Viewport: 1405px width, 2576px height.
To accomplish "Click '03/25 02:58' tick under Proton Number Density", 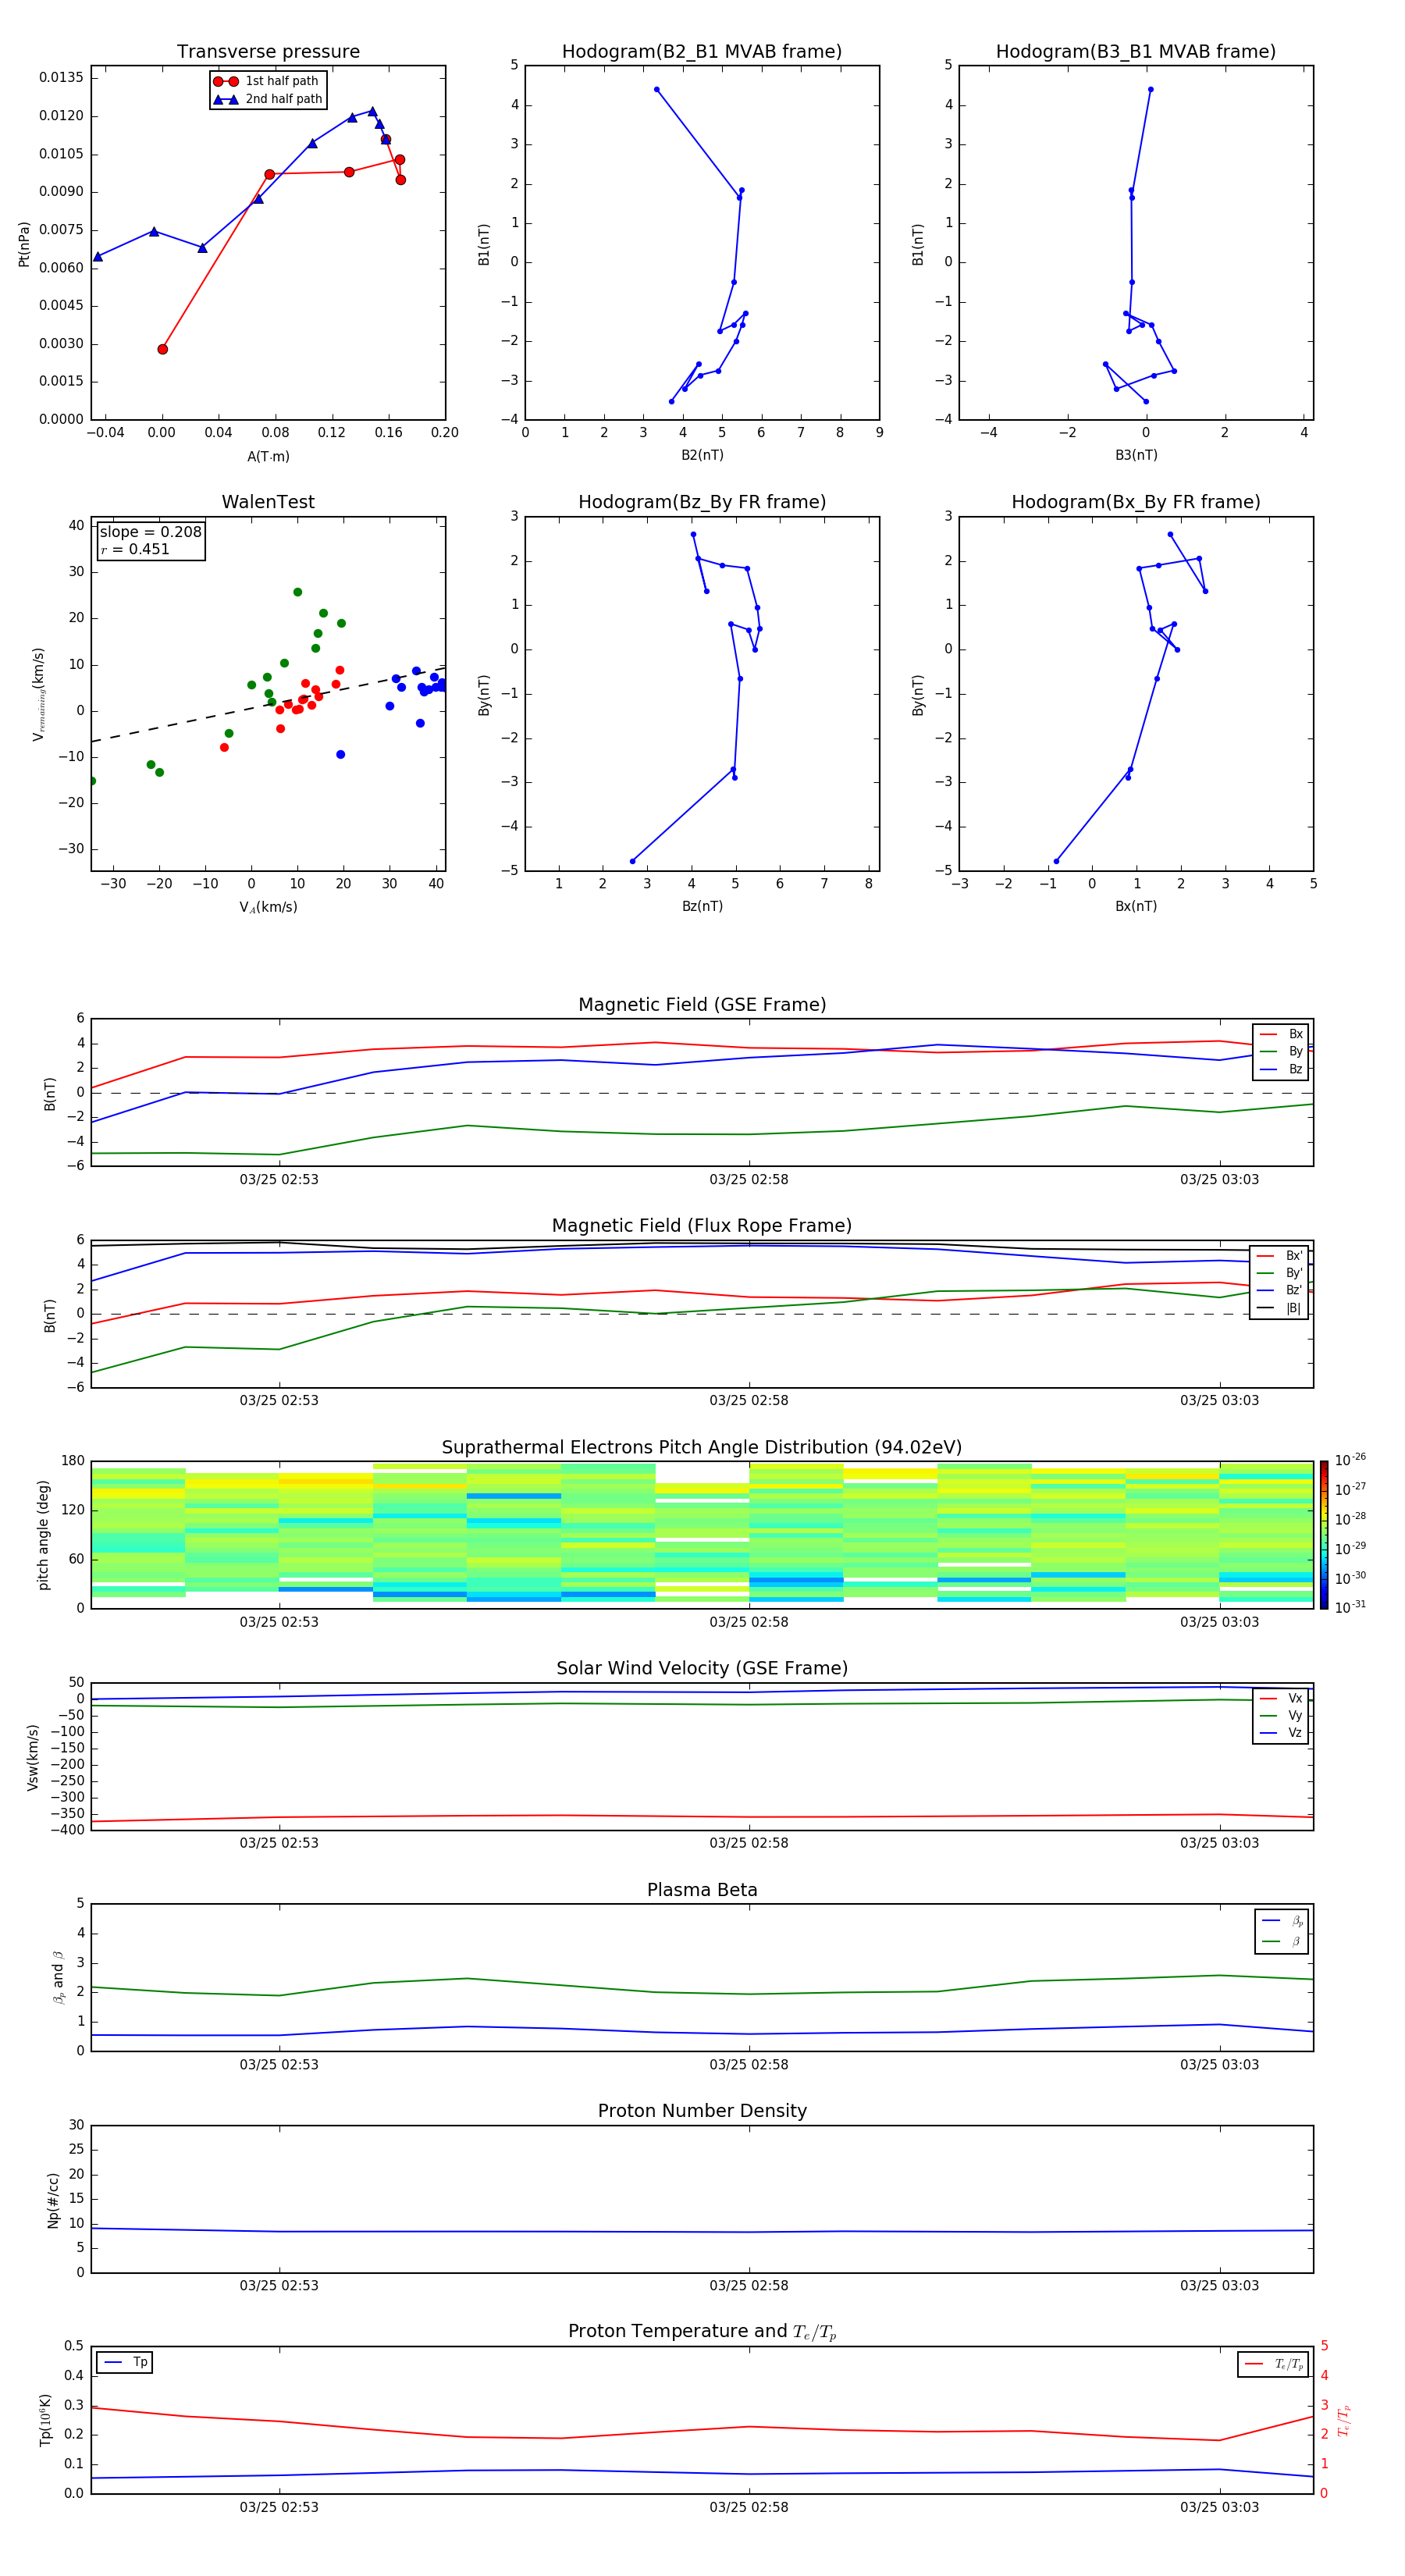I will (749, 2285).
